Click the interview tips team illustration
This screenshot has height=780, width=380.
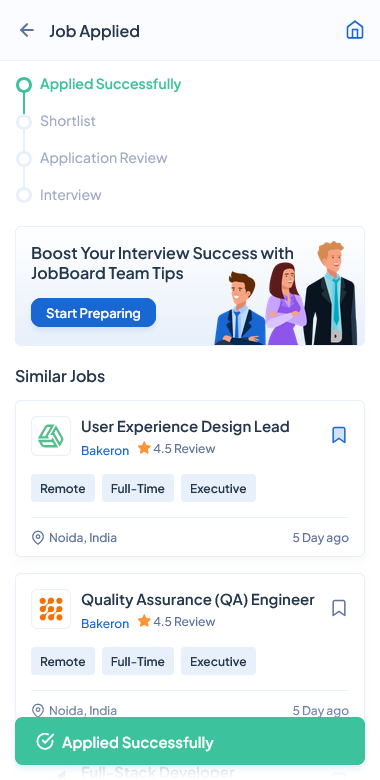point(286,293)
